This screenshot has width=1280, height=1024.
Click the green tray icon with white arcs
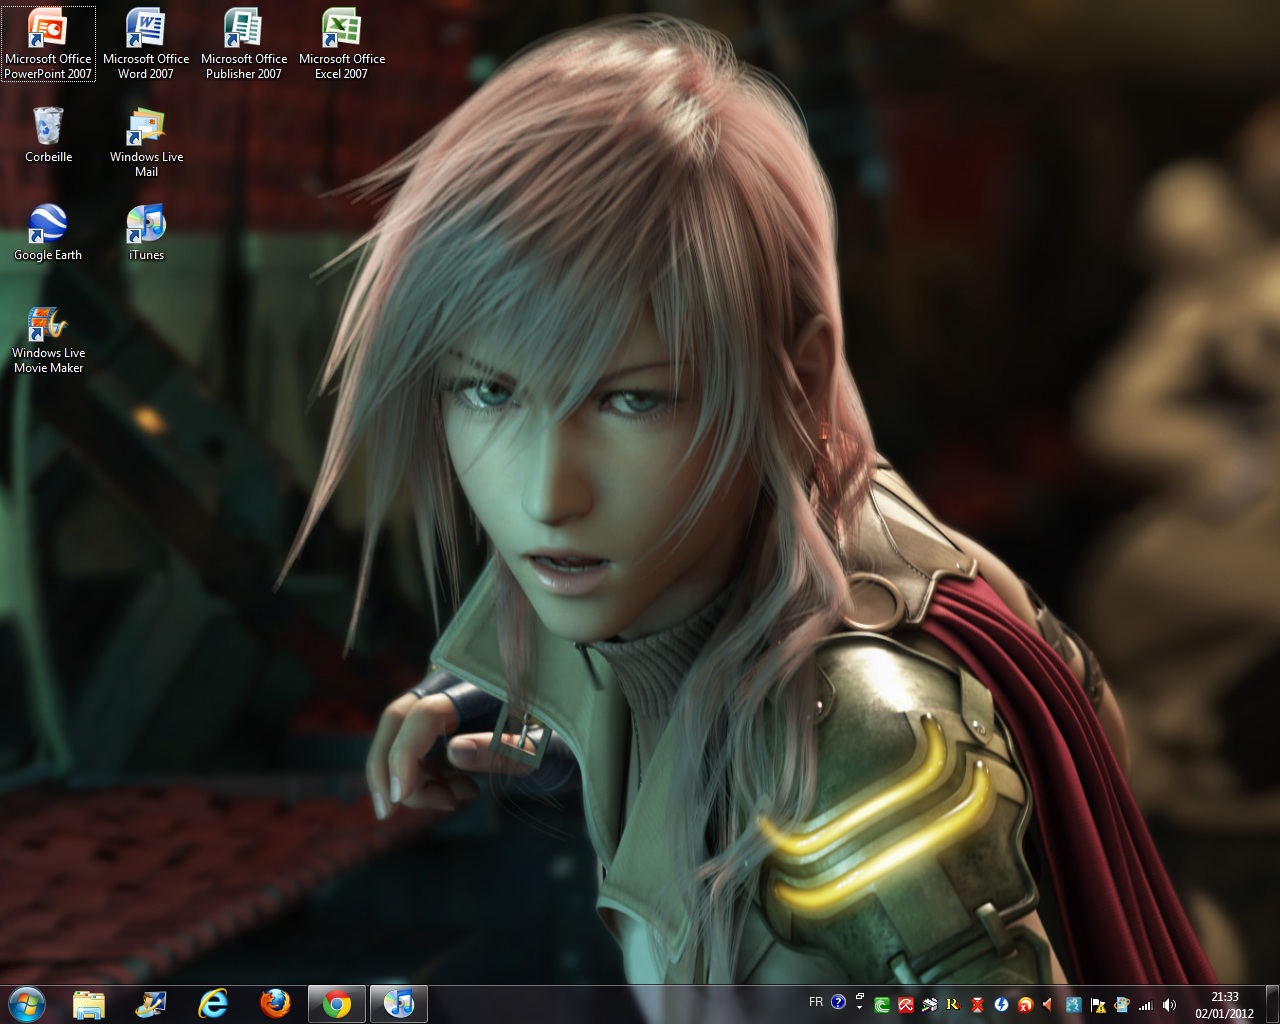(882, 1005)
